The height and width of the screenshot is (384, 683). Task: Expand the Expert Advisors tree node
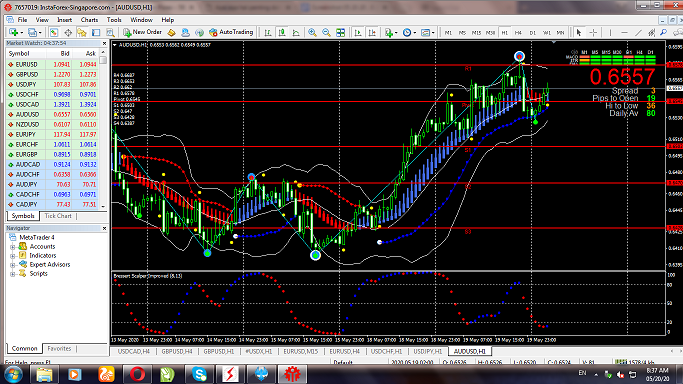pos(13,265)
